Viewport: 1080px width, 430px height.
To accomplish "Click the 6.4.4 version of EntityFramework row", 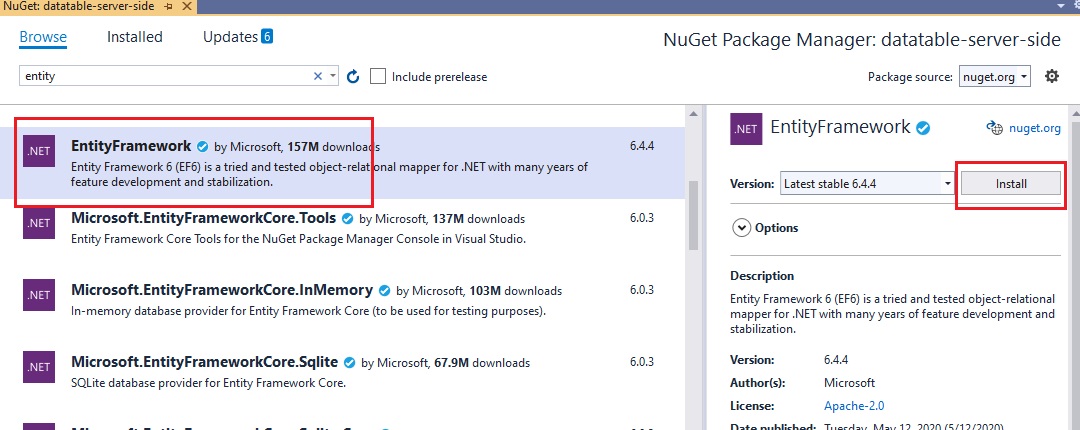I will point(641,147).
